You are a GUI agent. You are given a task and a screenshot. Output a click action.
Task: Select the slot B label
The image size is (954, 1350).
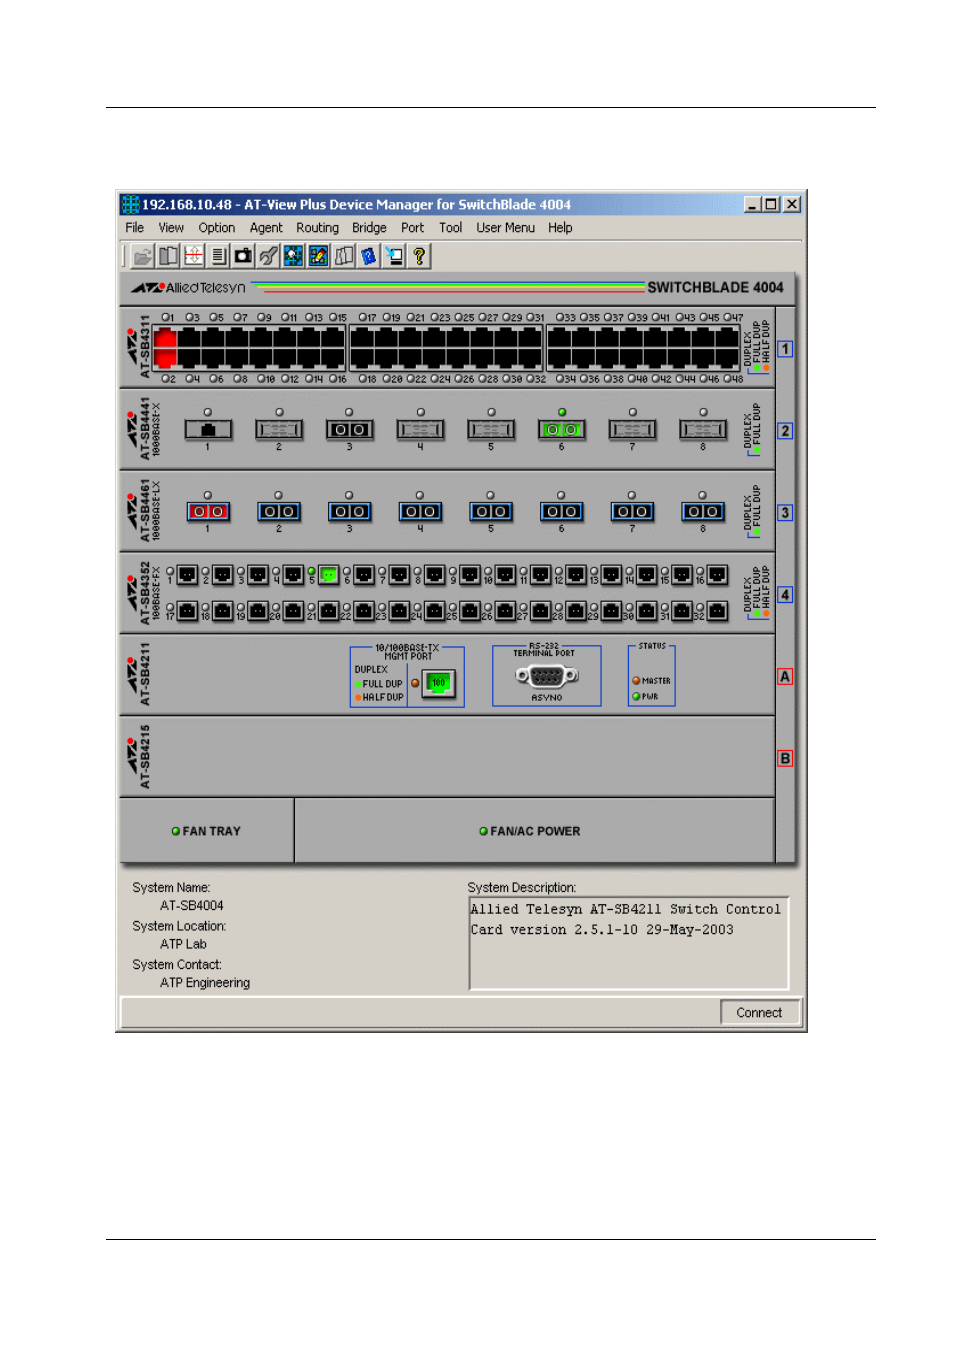[785, 758]
